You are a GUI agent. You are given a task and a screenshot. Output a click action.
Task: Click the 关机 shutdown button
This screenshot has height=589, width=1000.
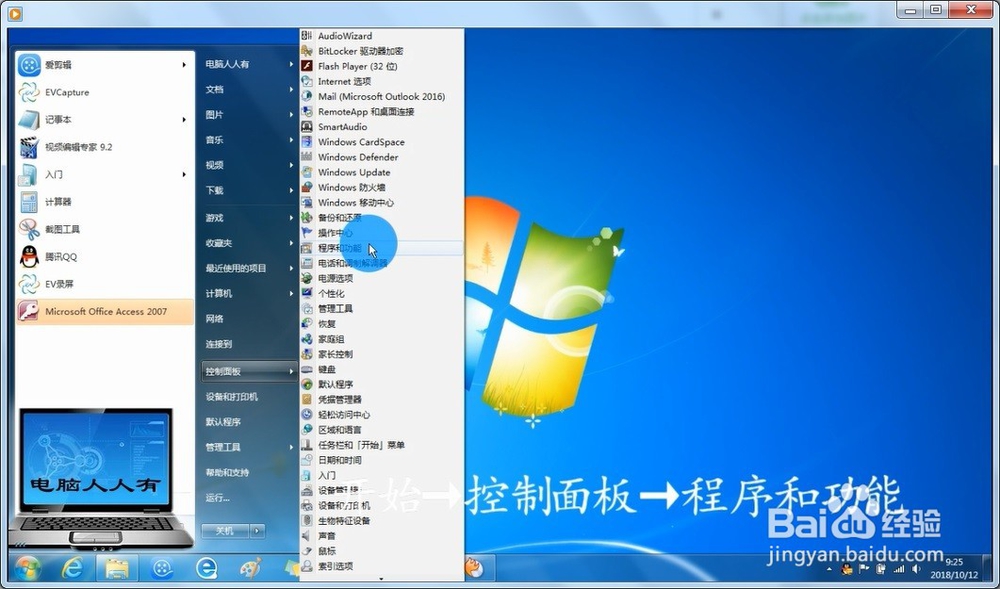point(225,531)
